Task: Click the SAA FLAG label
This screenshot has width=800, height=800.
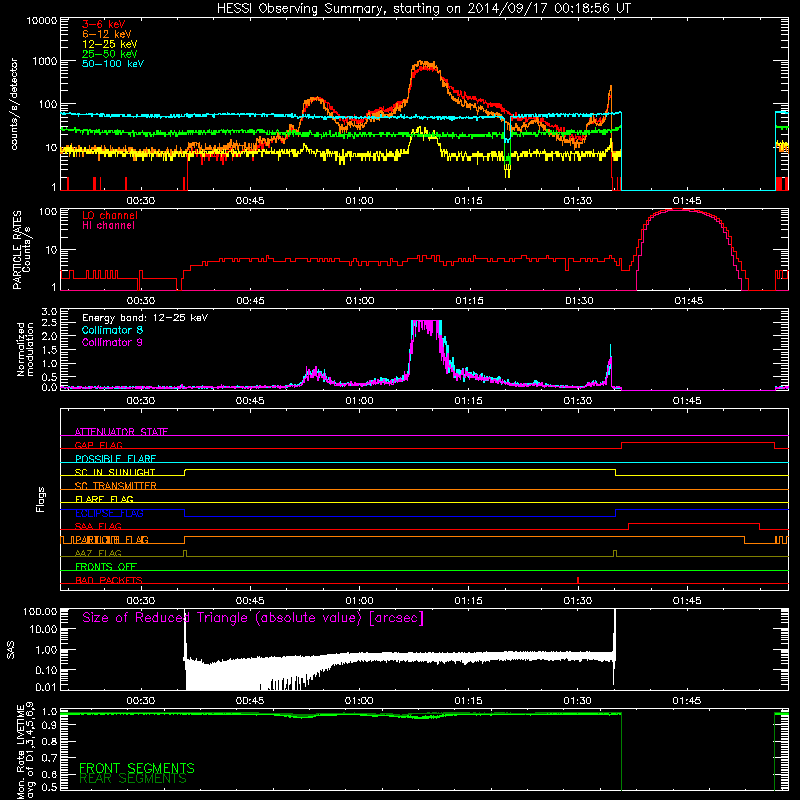Action: [x=98, y=526]
